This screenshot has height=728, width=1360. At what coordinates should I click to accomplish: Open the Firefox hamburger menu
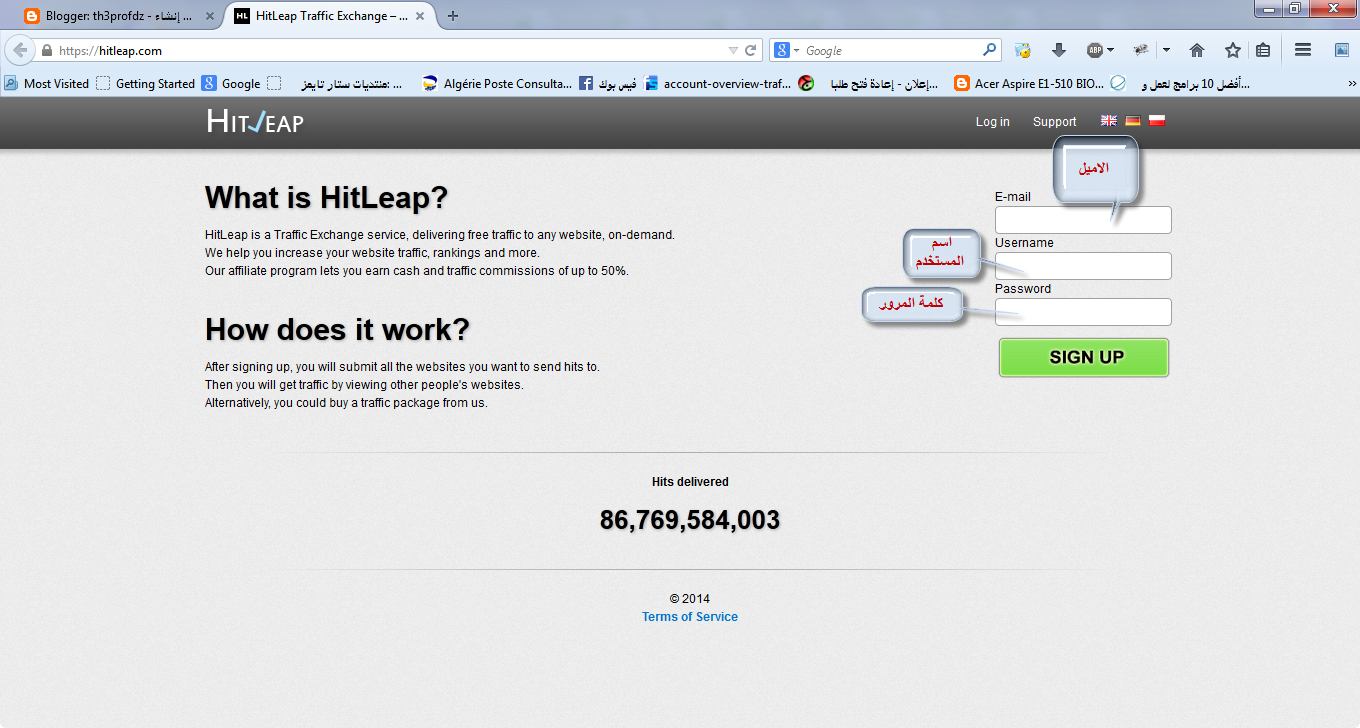tap(1303, 50)
